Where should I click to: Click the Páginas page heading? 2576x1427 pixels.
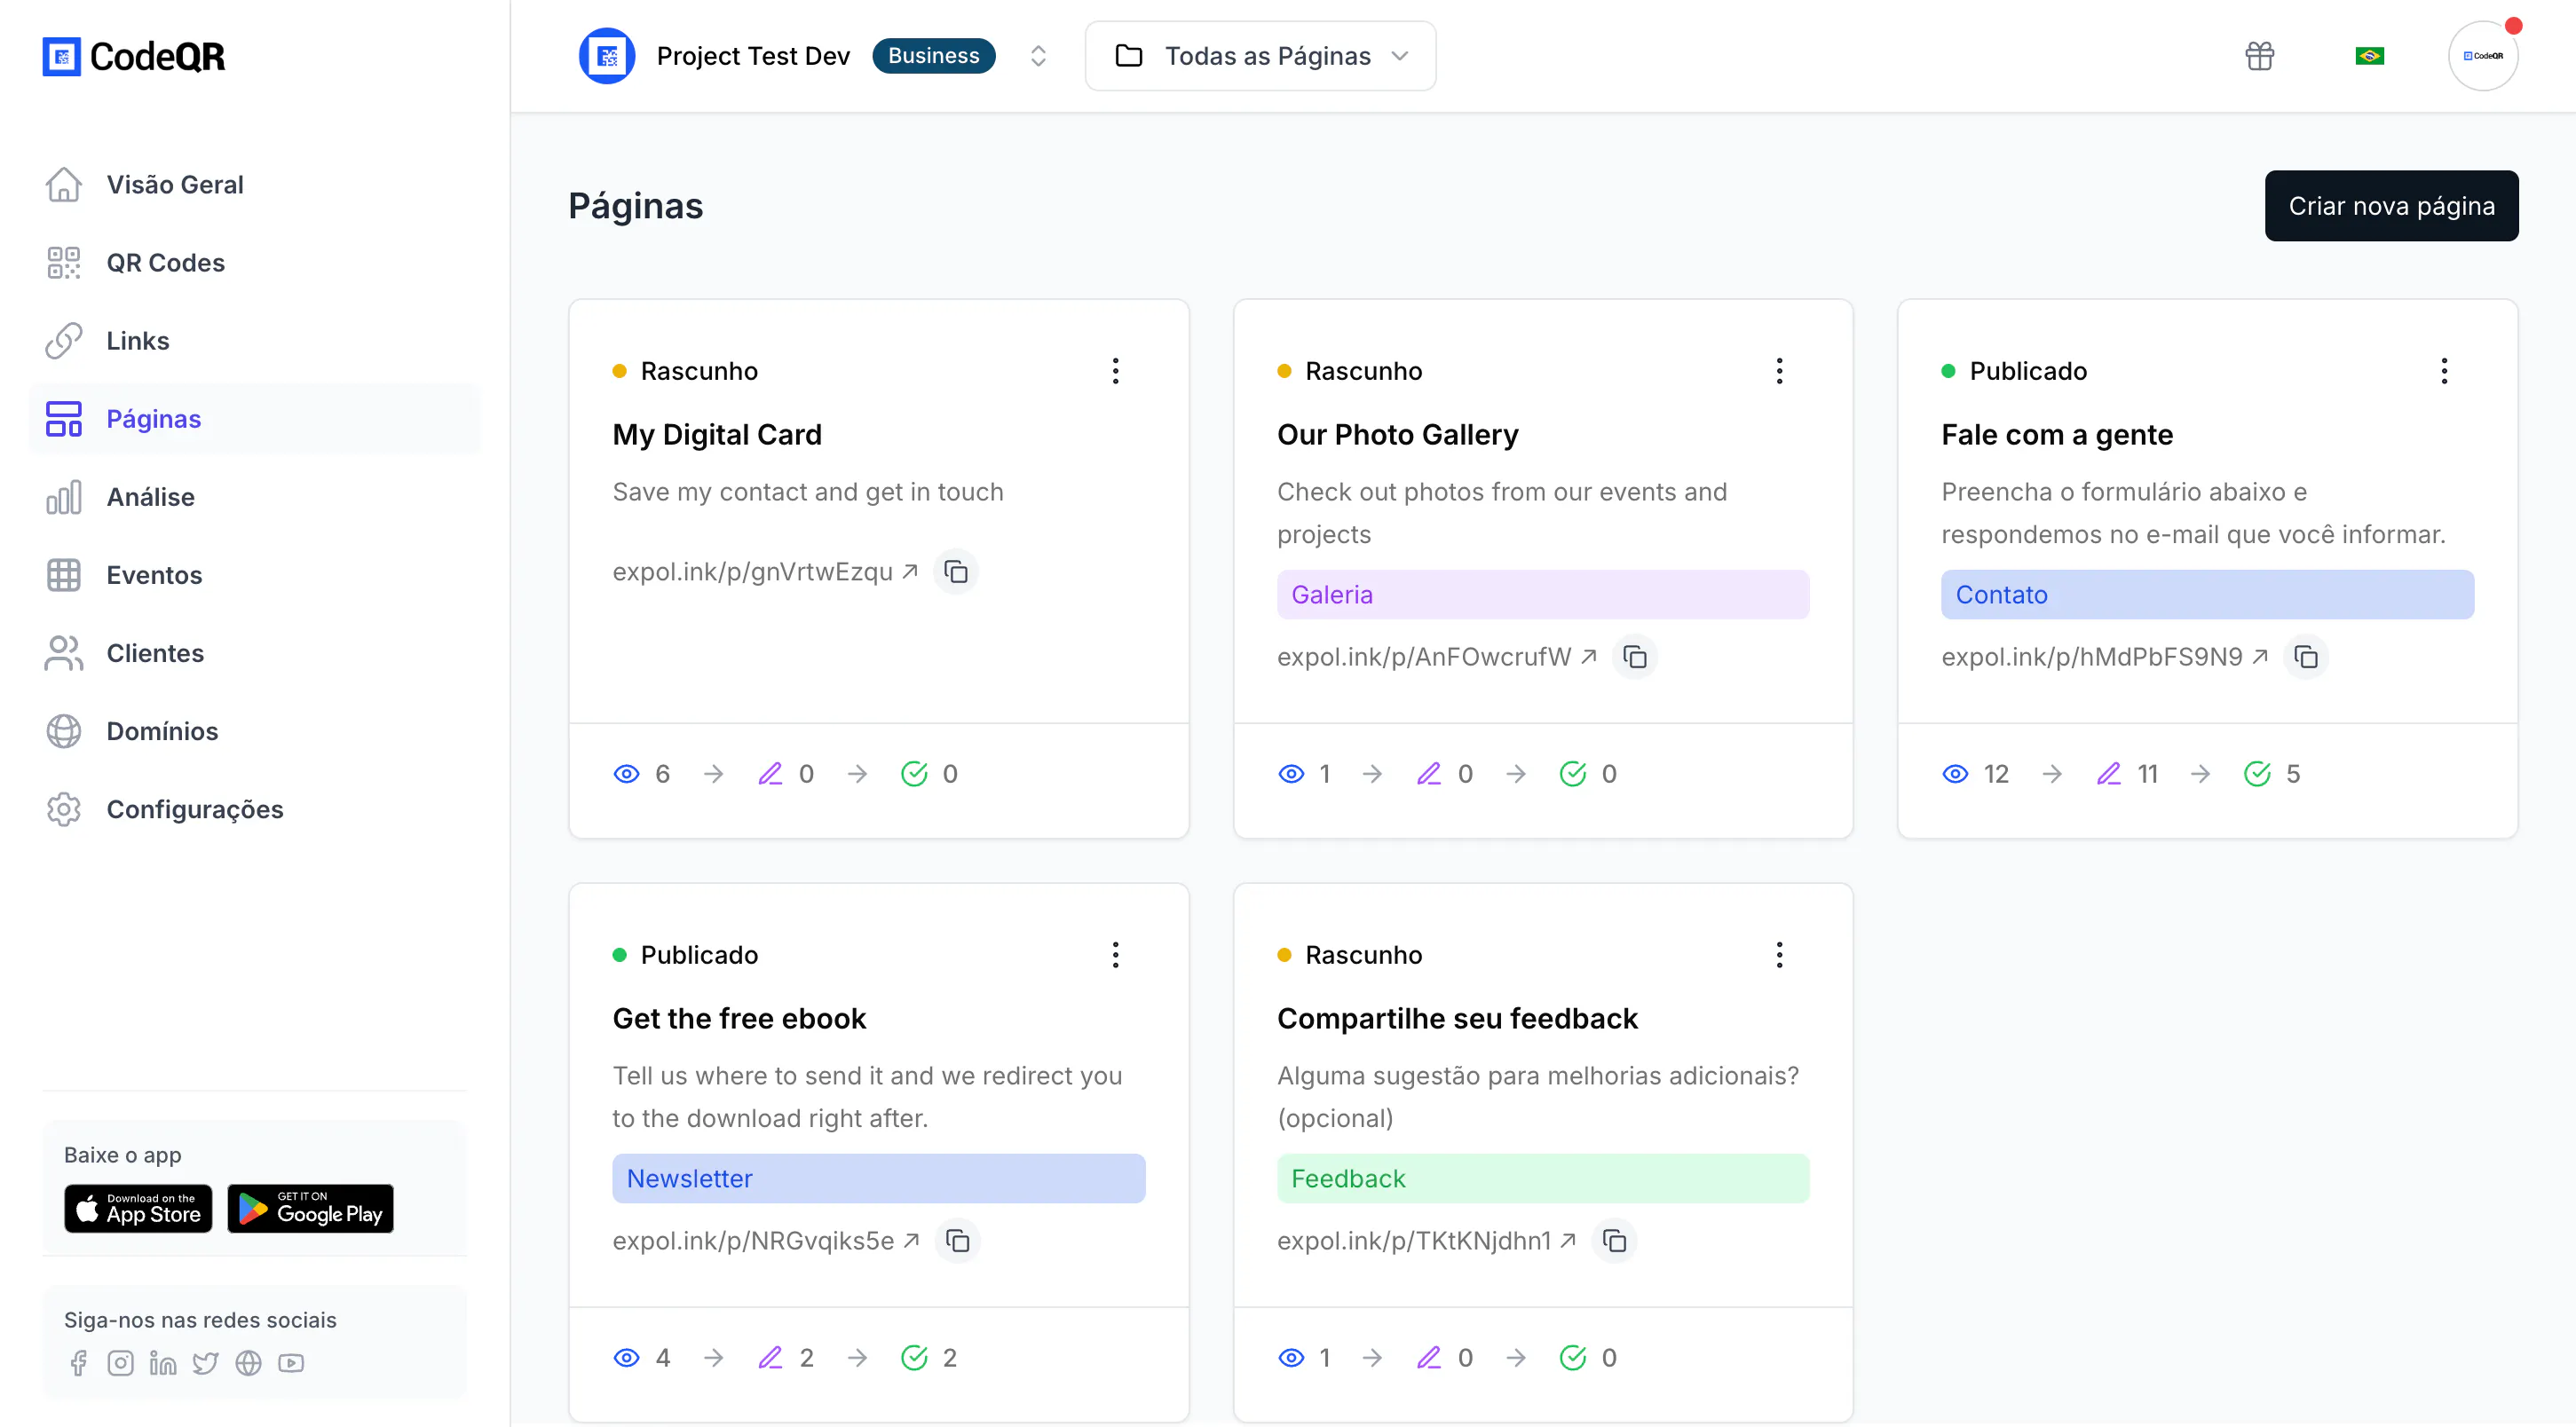click(x=636, y=206)
